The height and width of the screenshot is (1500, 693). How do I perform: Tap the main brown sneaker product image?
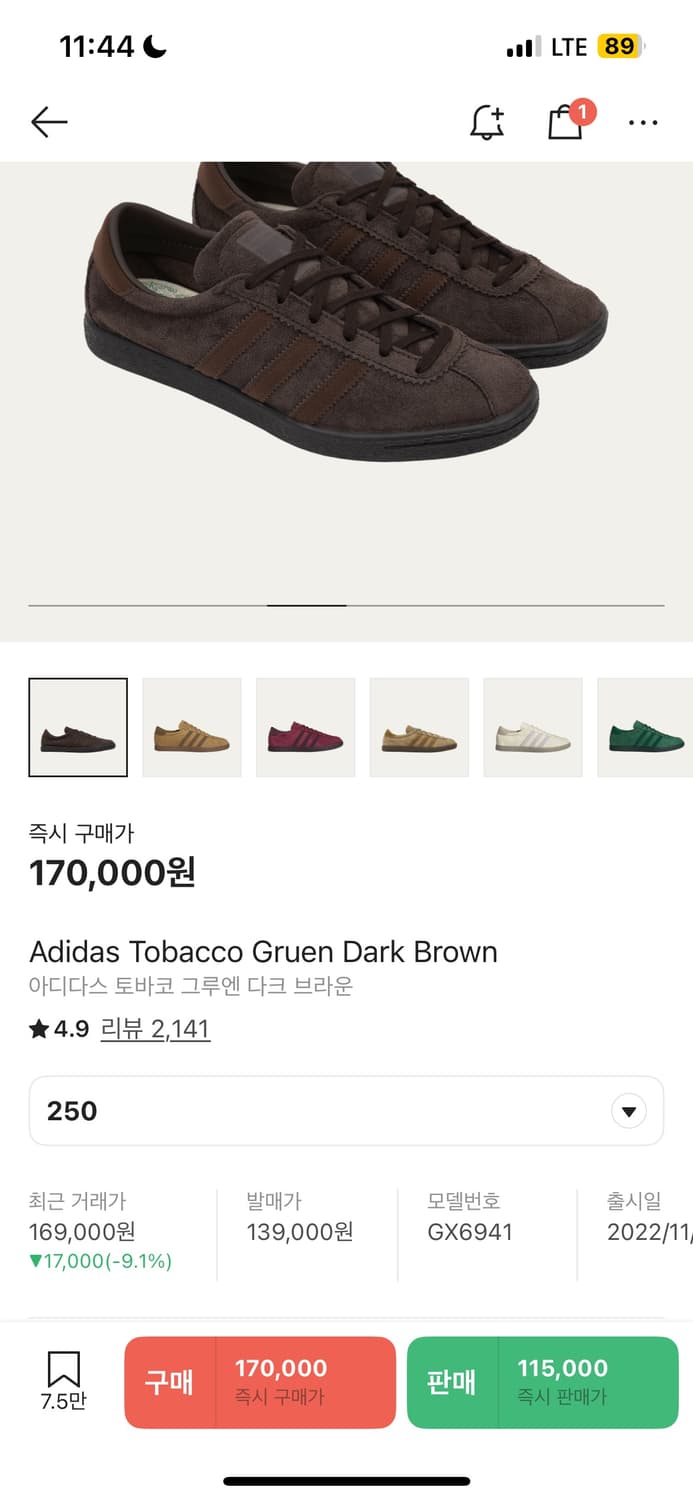(x=346, y=320)
